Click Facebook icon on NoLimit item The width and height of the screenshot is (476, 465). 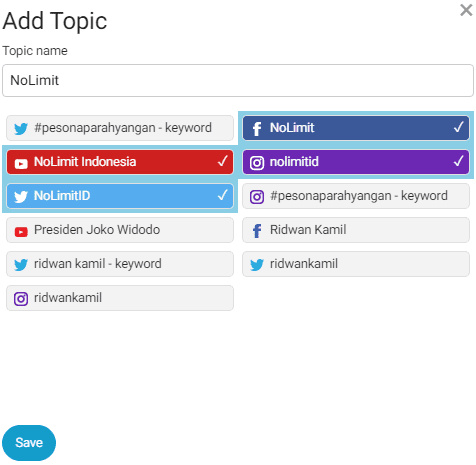pos(257,129)
